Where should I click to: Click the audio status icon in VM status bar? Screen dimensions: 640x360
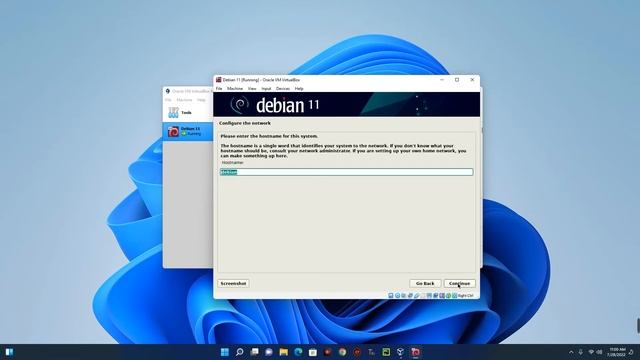[x=403, y=296]
